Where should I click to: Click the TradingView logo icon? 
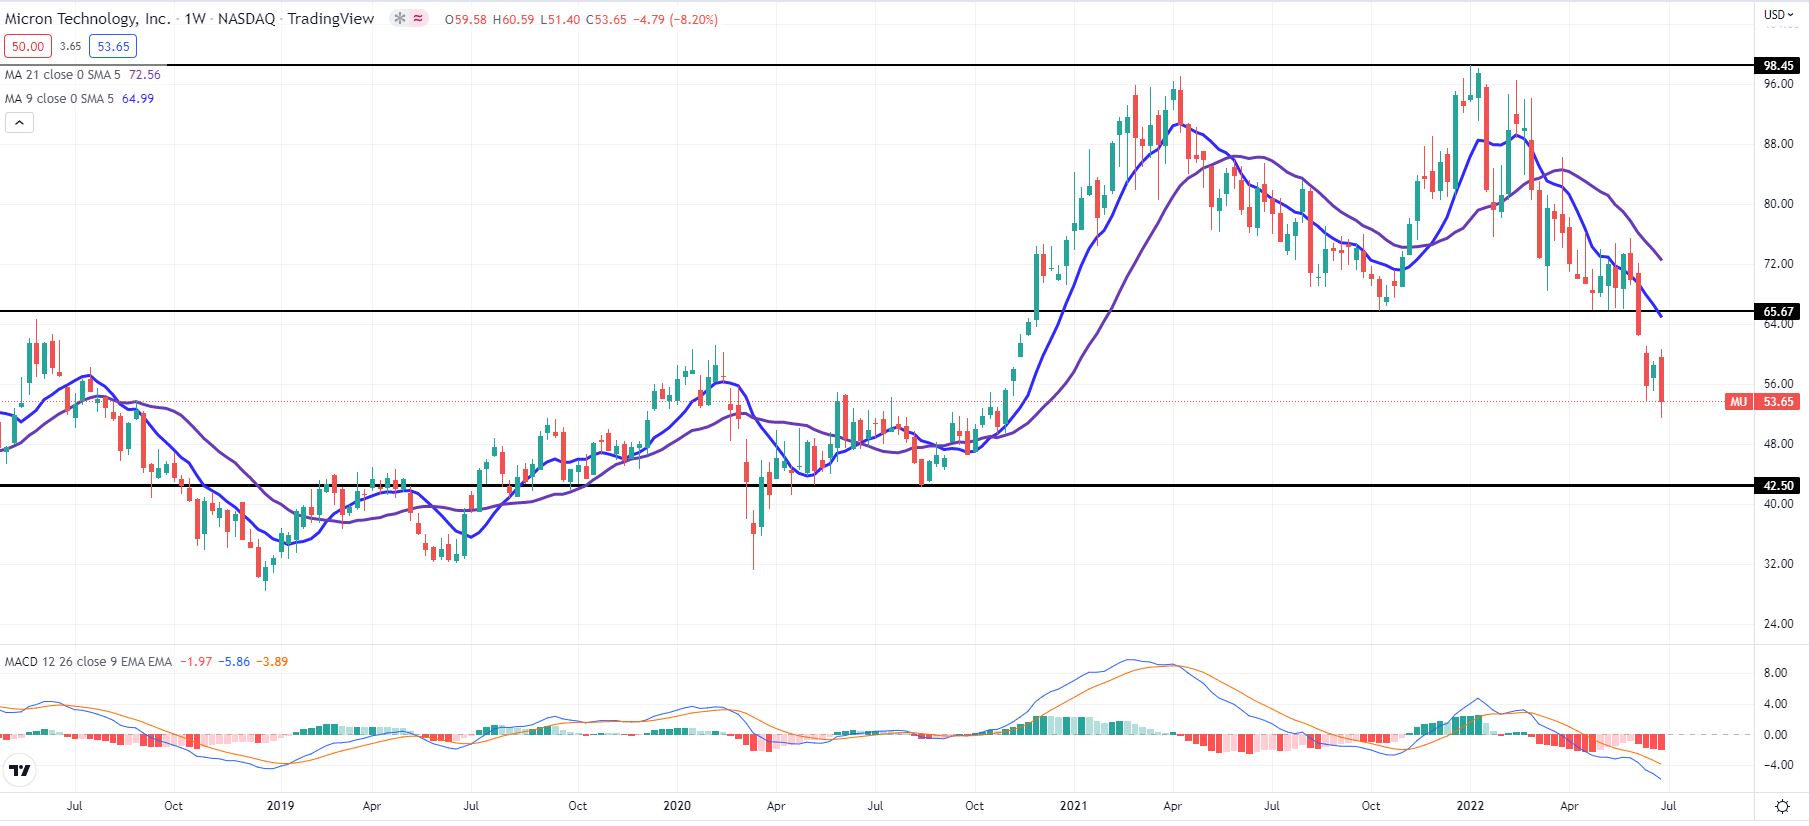[x=20, y=770]
